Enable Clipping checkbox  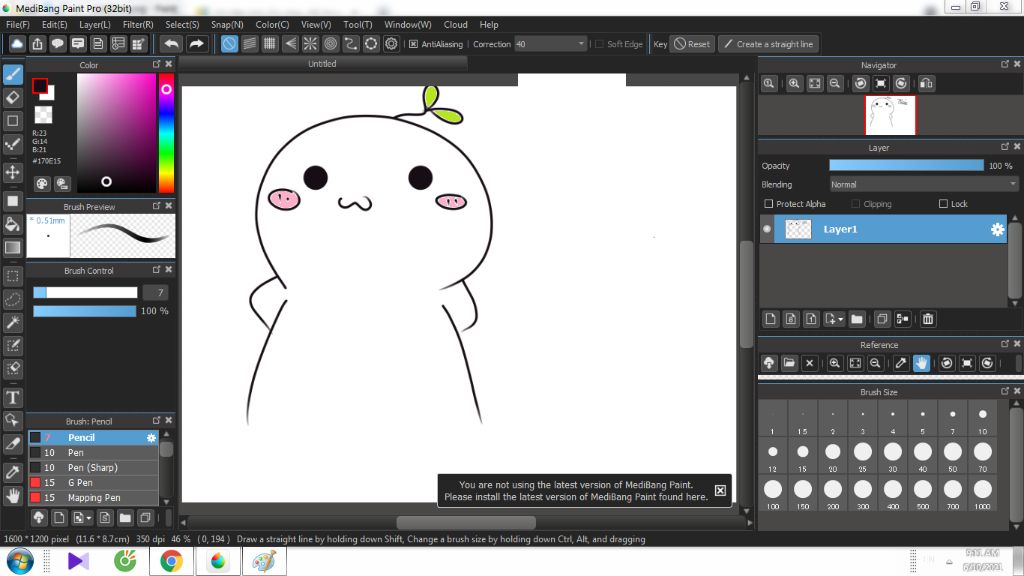click(x=856, y=204)
